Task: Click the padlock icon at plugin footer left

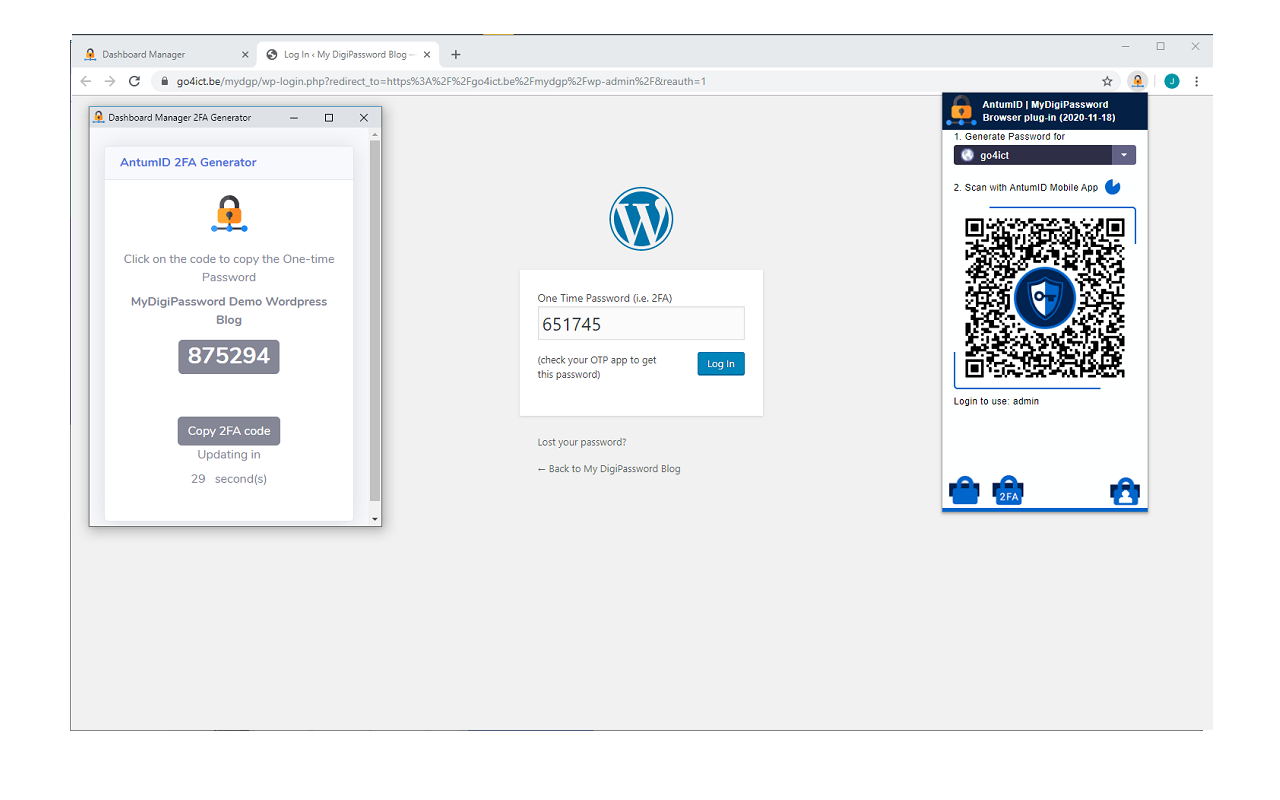Action: click(963, 490)
